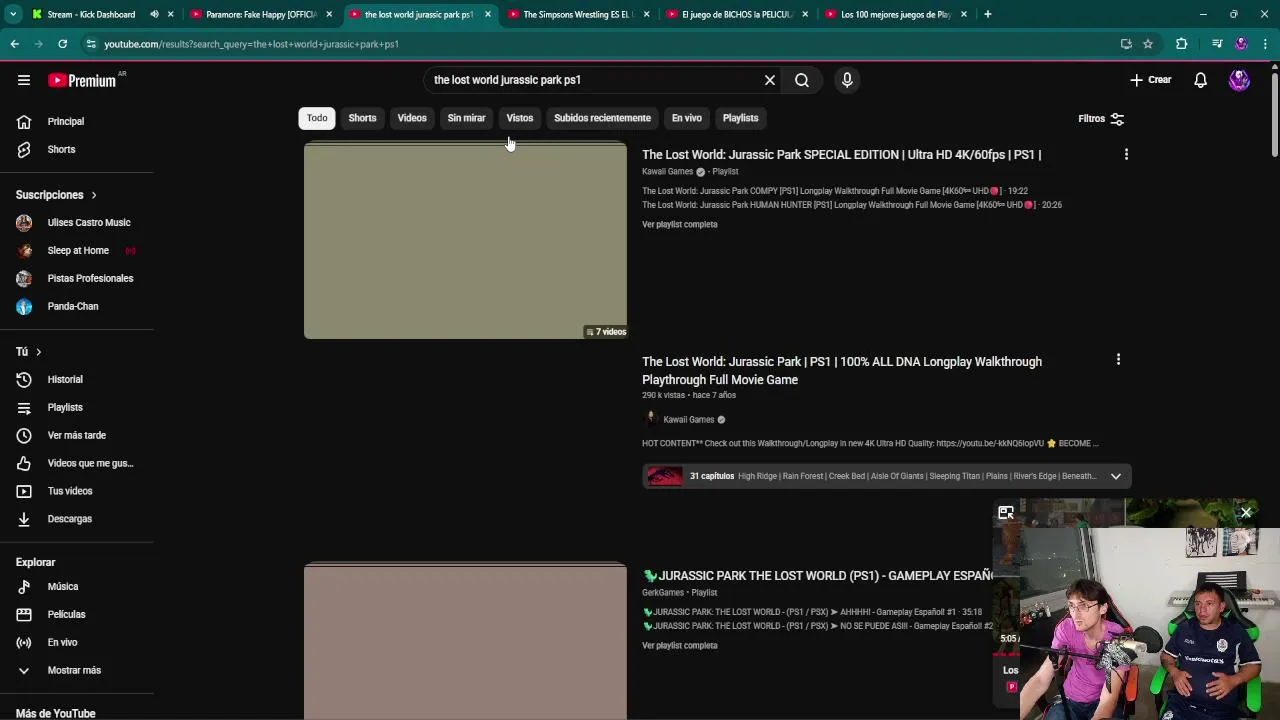Open JURASSIC PARK THE LOST WORLD GAMEPLAY title
The image size is (1280, 720).
818,575
